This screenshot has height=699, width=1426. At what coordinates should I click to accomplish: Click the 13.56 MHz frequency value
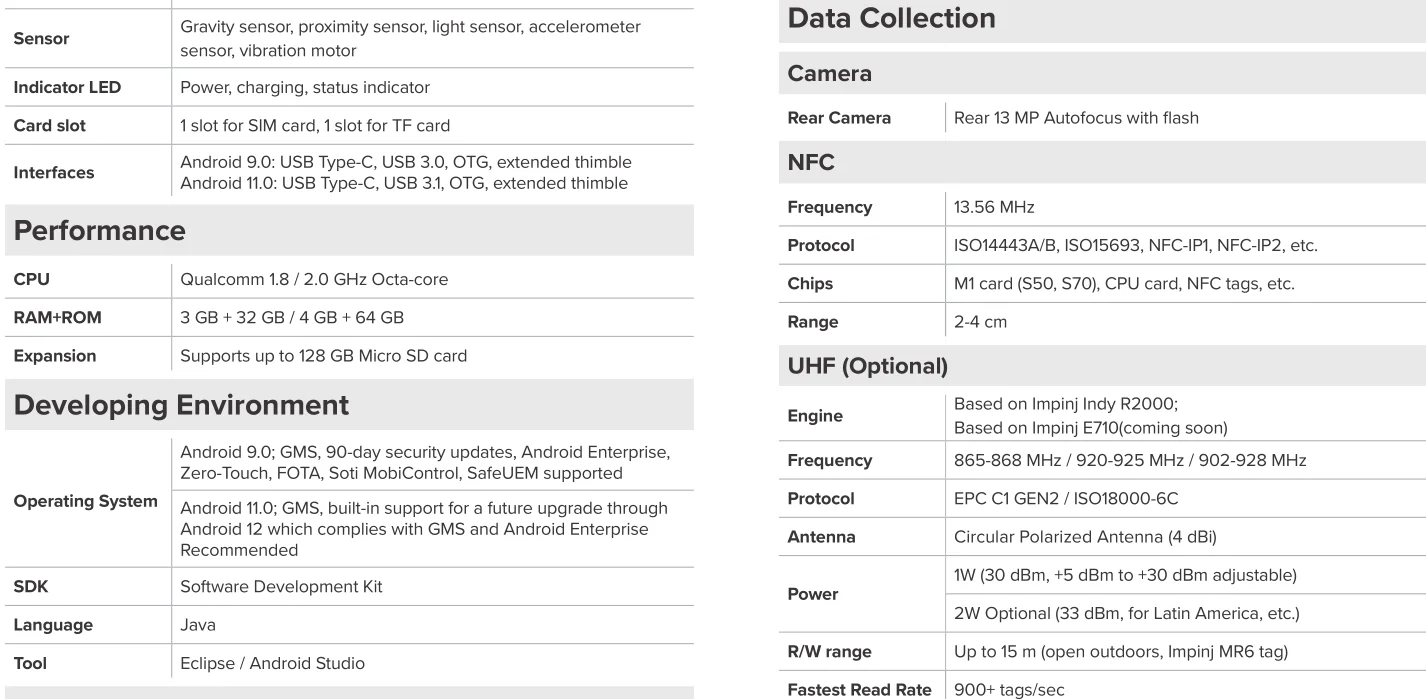994,208
